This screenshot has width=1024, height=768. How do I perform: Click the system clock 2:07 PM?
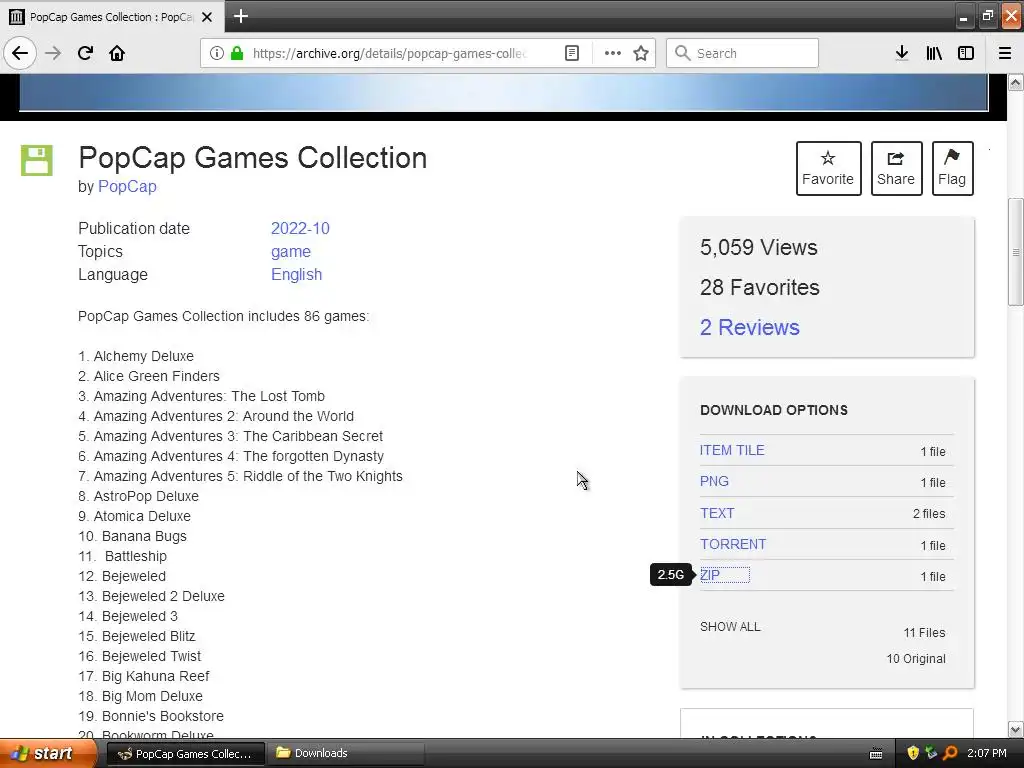pyautogui.click(x=987, y=753)
